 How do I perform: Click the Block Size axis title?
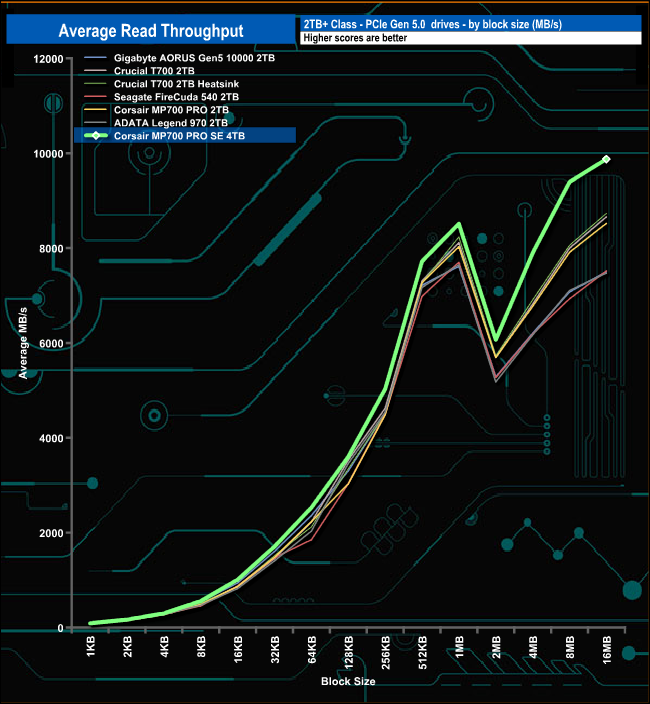tap(348, 681)
